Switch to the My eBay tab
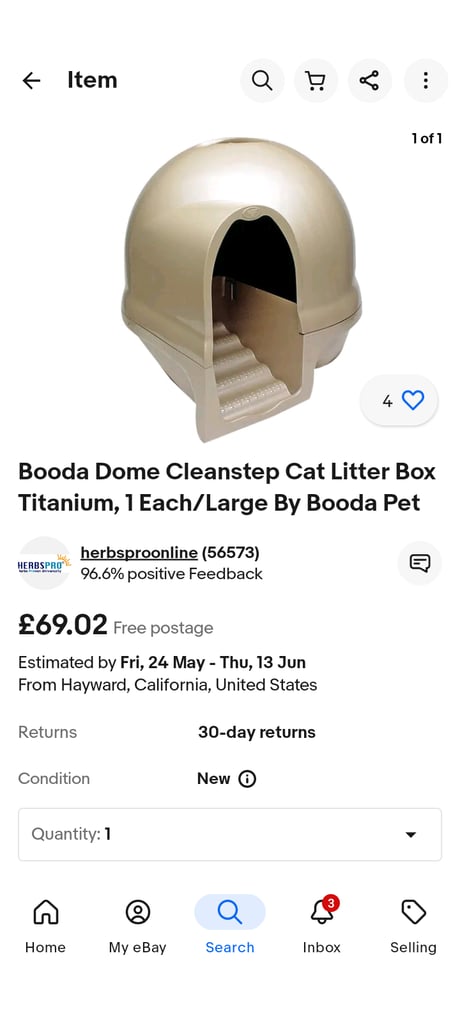The image size is (460, 1024). [138, 925]
